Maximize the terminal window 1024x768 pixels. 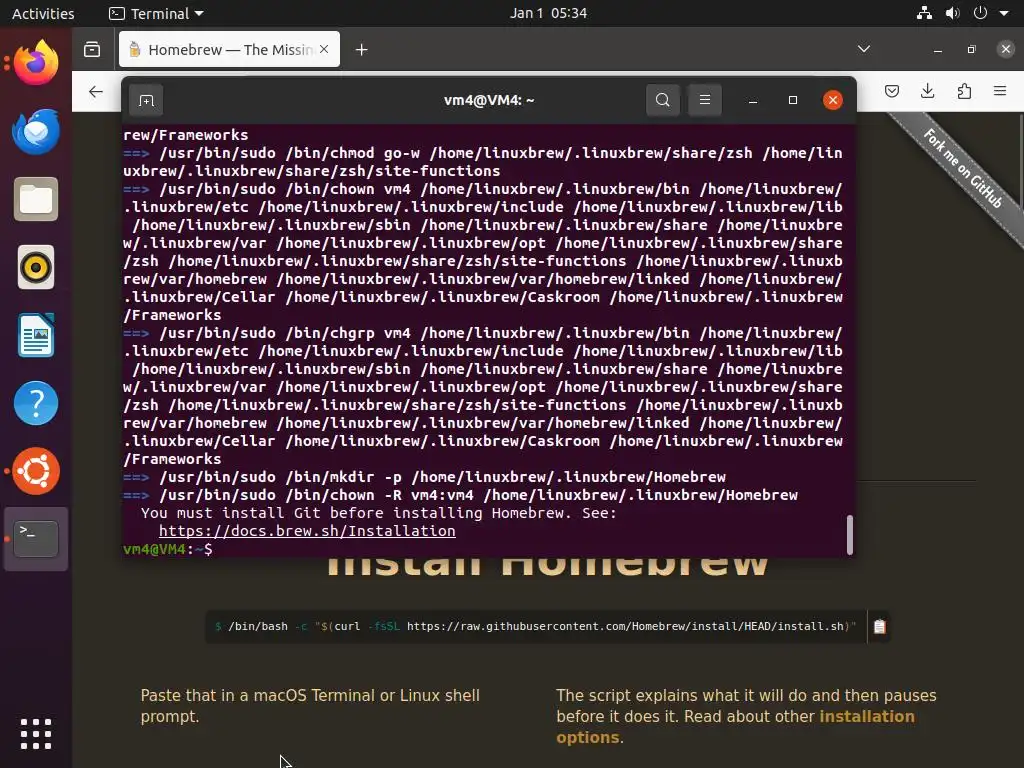coord(793,100)
